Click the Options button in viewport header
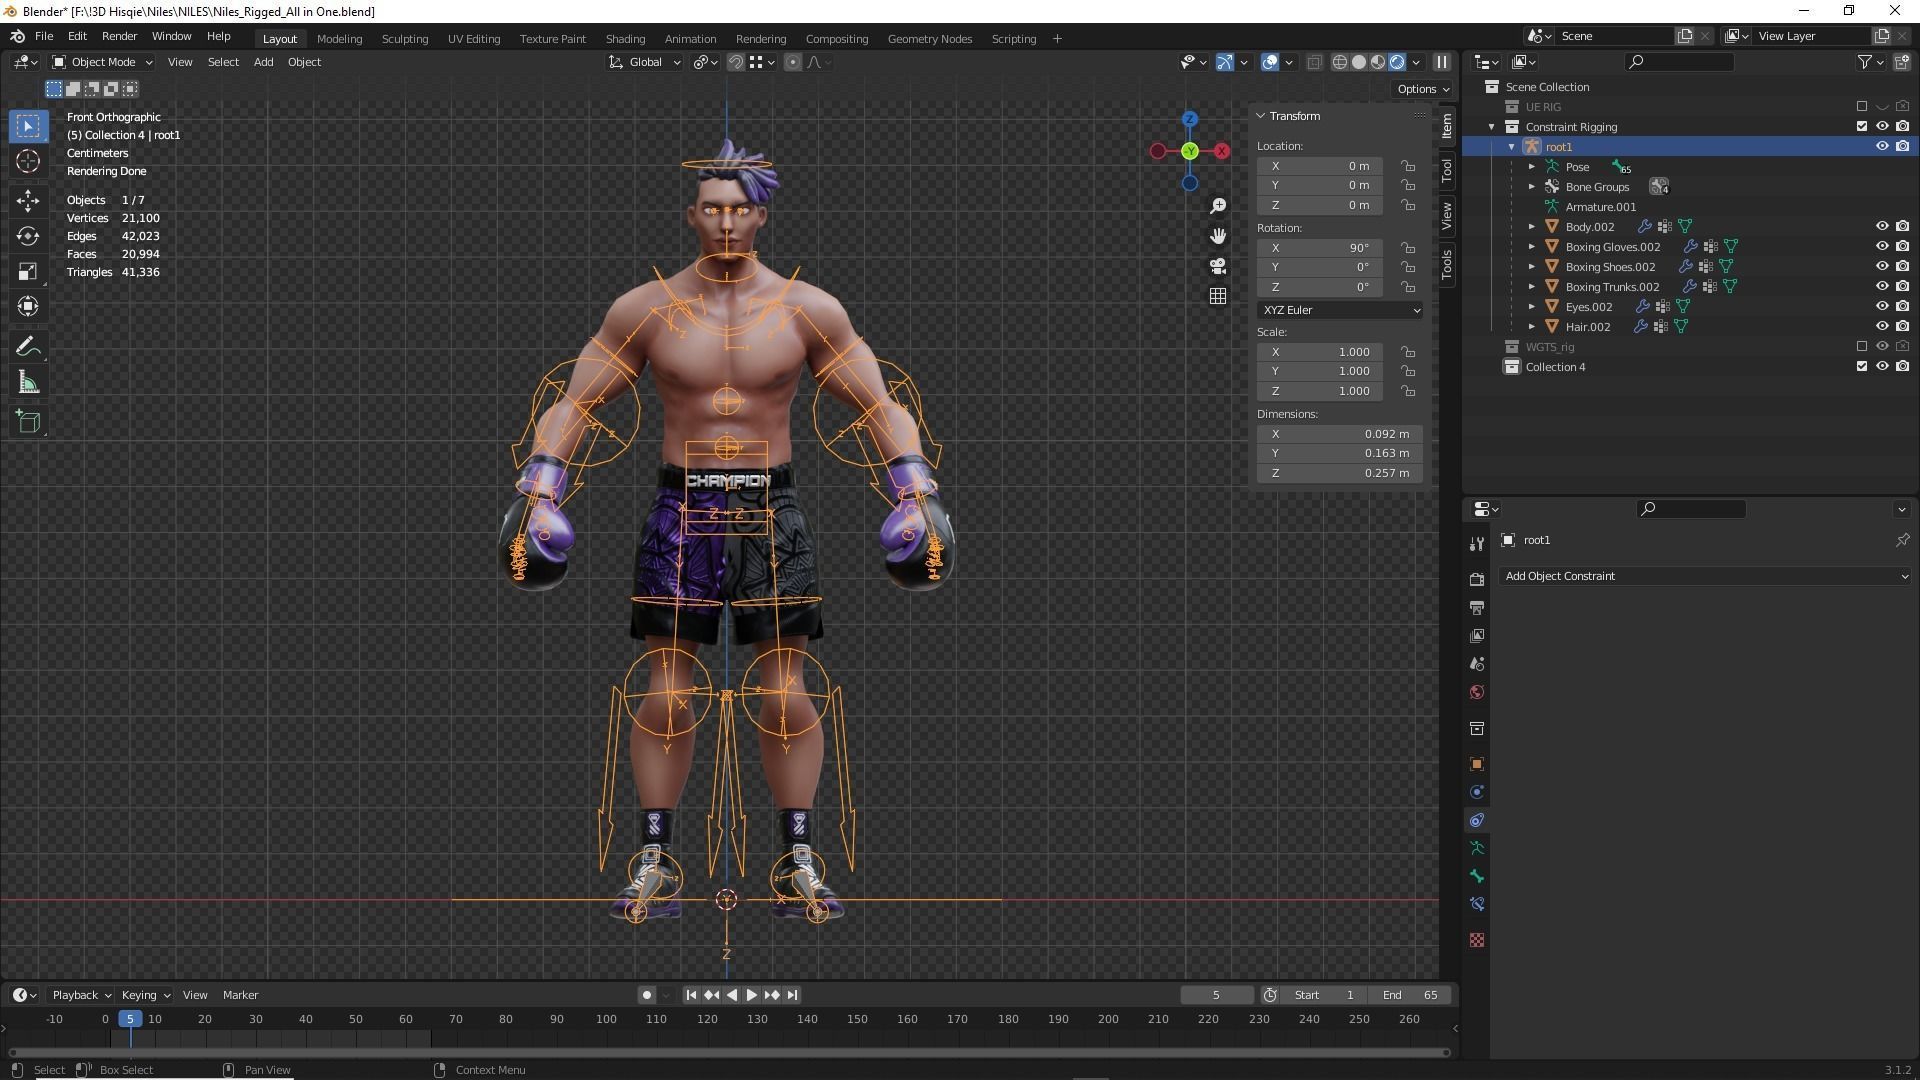Screen dimensions: 1920x1080 click(x=1422, y=89)
